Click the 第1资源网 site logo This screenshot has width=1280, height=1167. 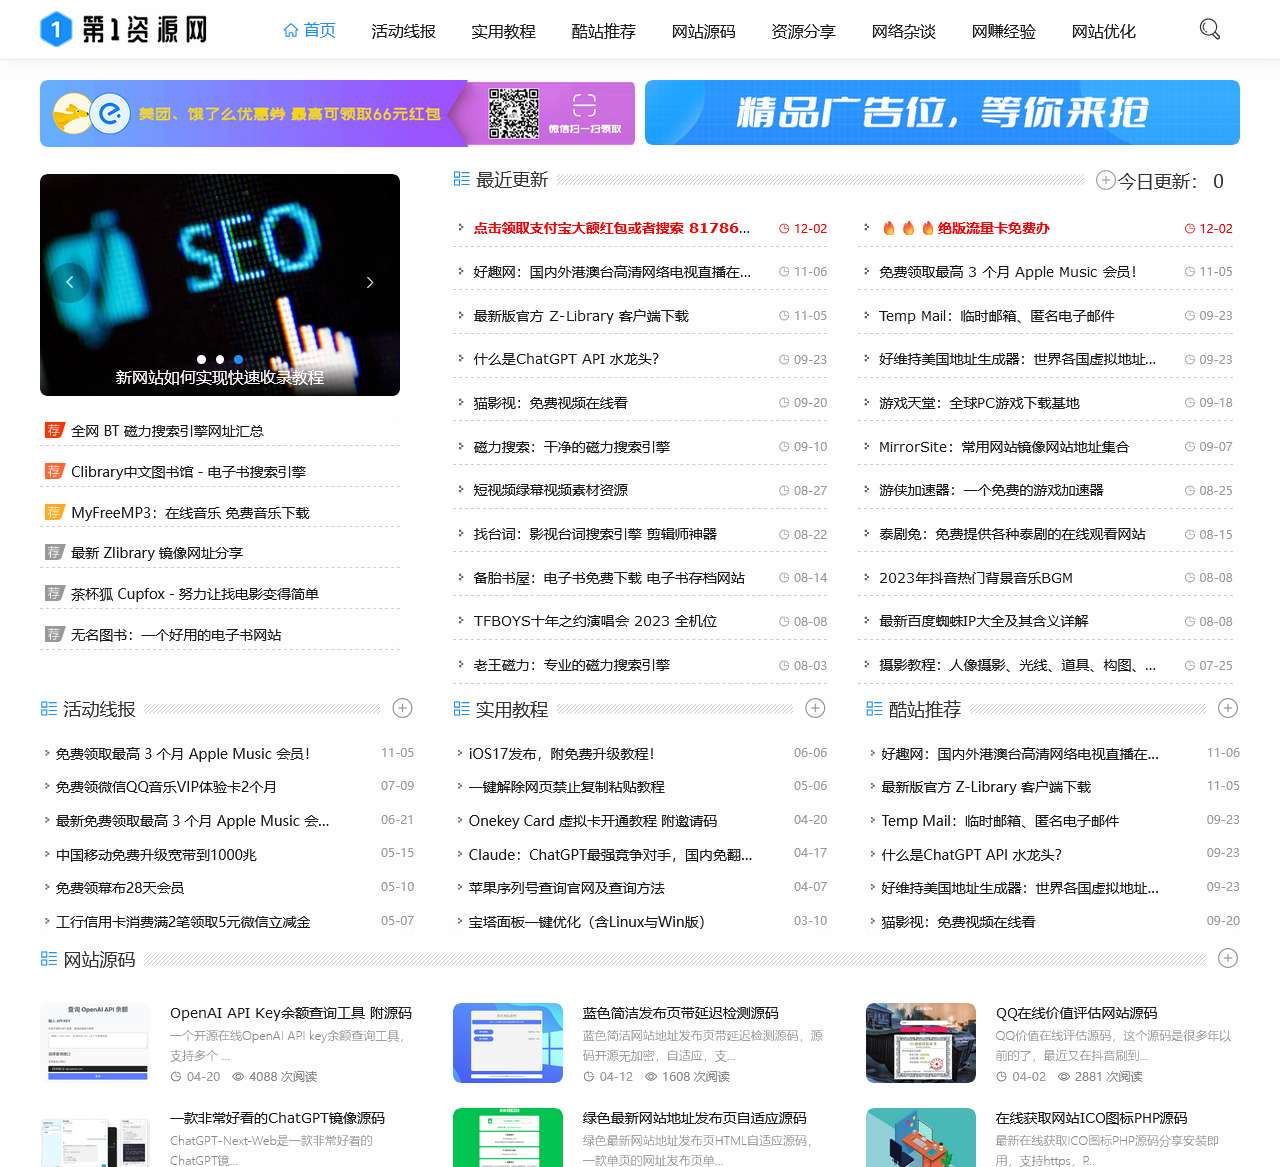pos(124,30)
